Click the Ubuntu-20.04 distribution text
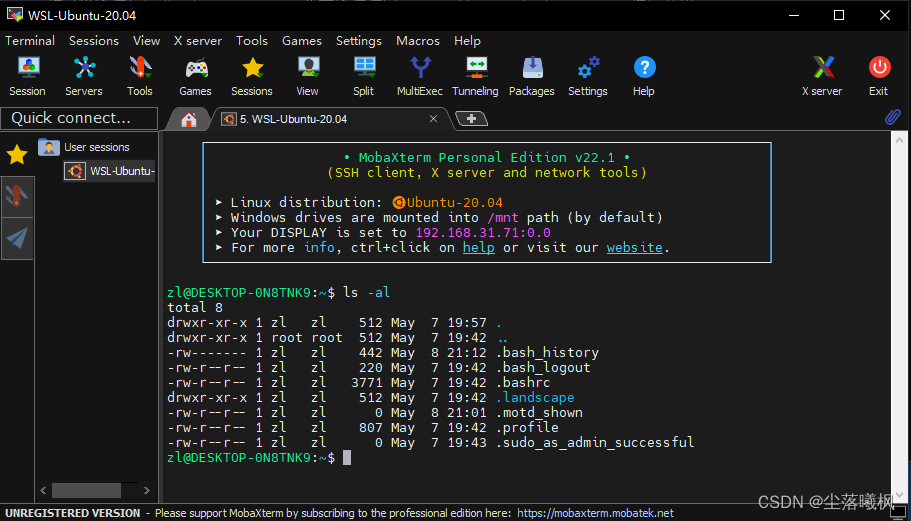The height and width of the screenshot is (521, 911). coord(454,202)
